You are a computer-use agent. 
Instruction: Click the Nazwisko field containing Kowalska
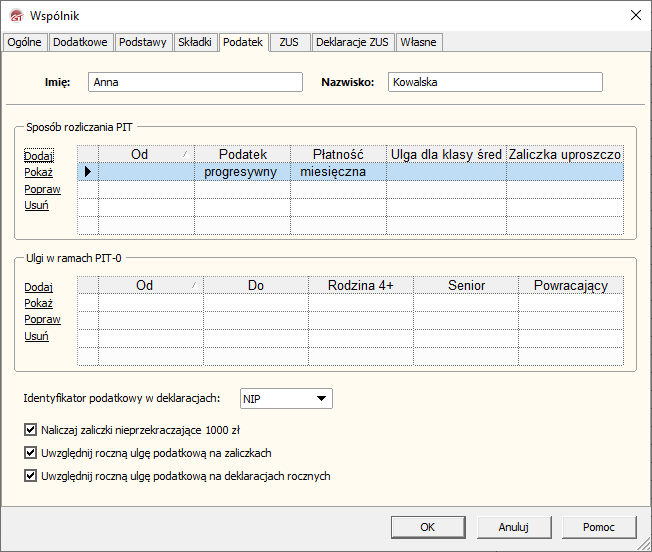(x=495, y=83)
